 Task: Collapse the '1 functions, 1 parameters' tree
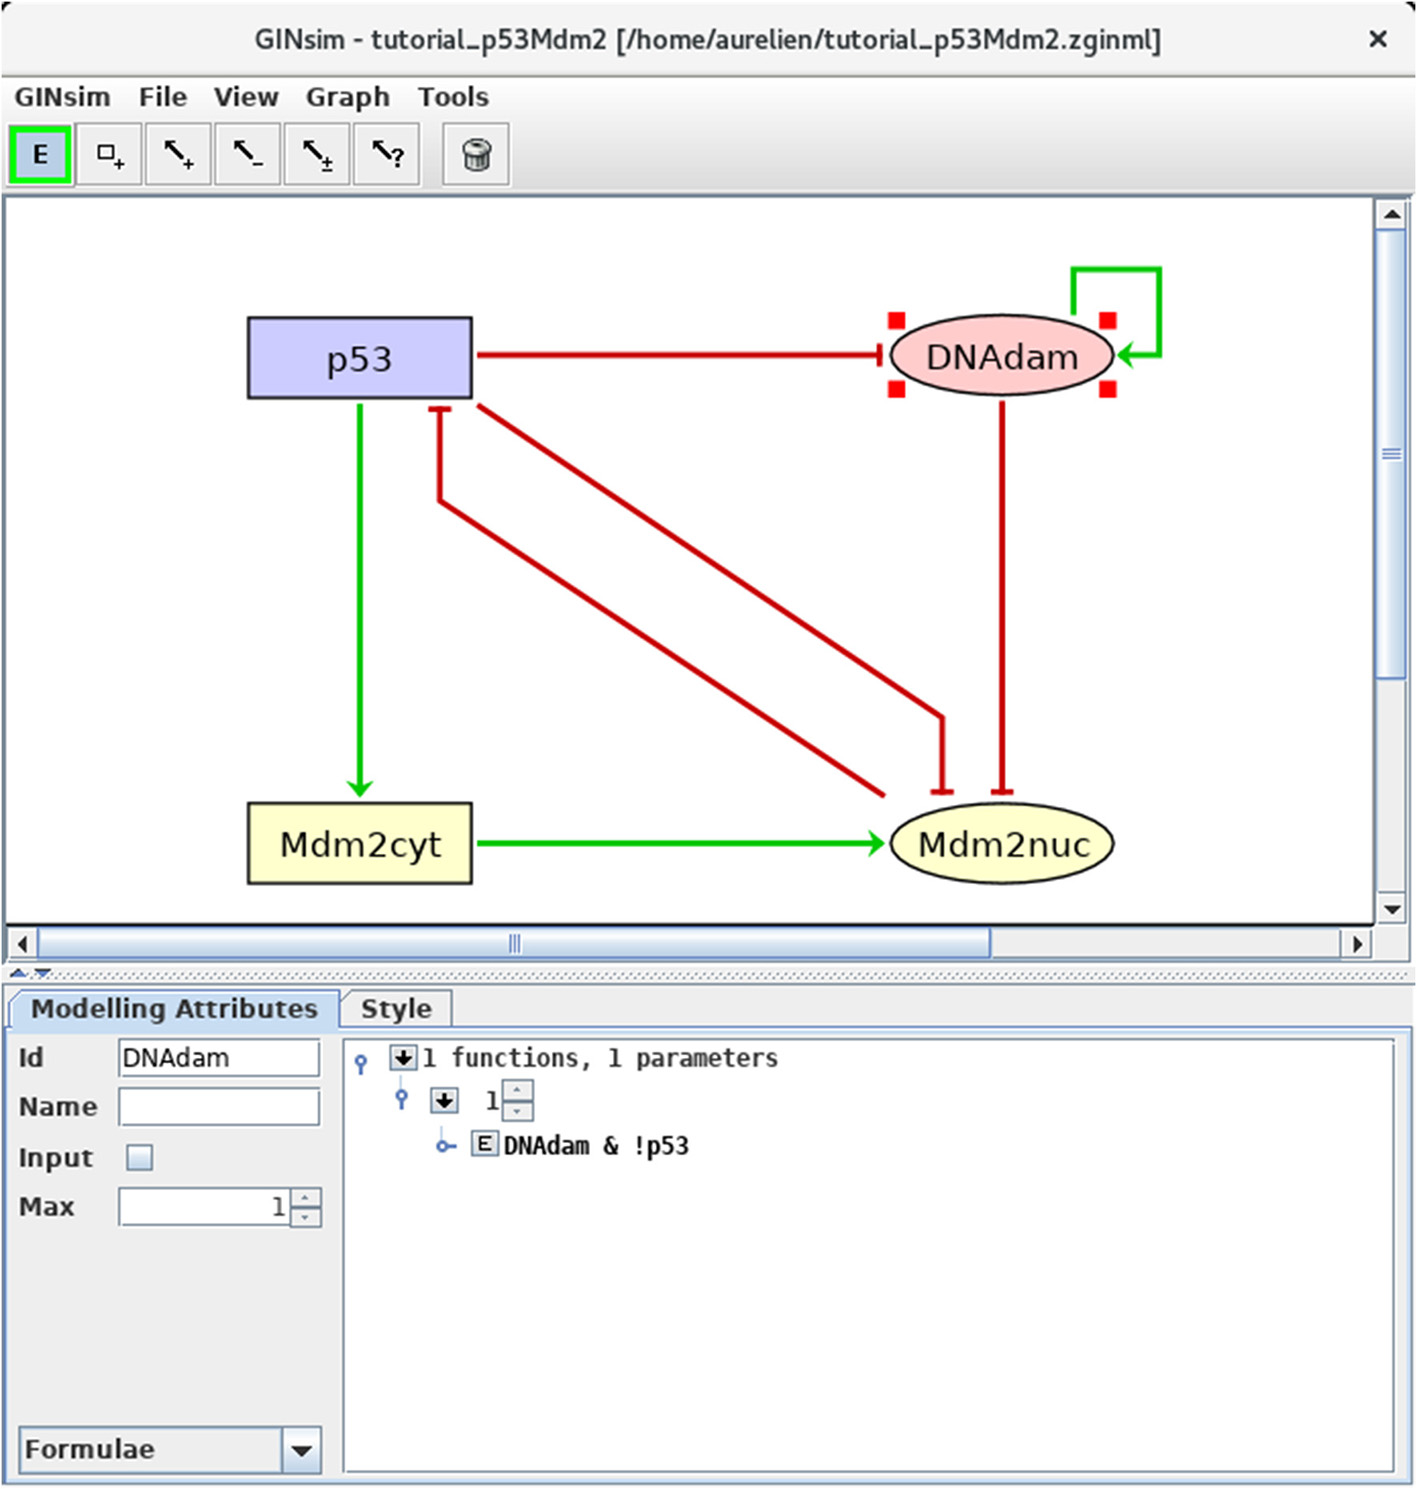tap(403, 1058)
